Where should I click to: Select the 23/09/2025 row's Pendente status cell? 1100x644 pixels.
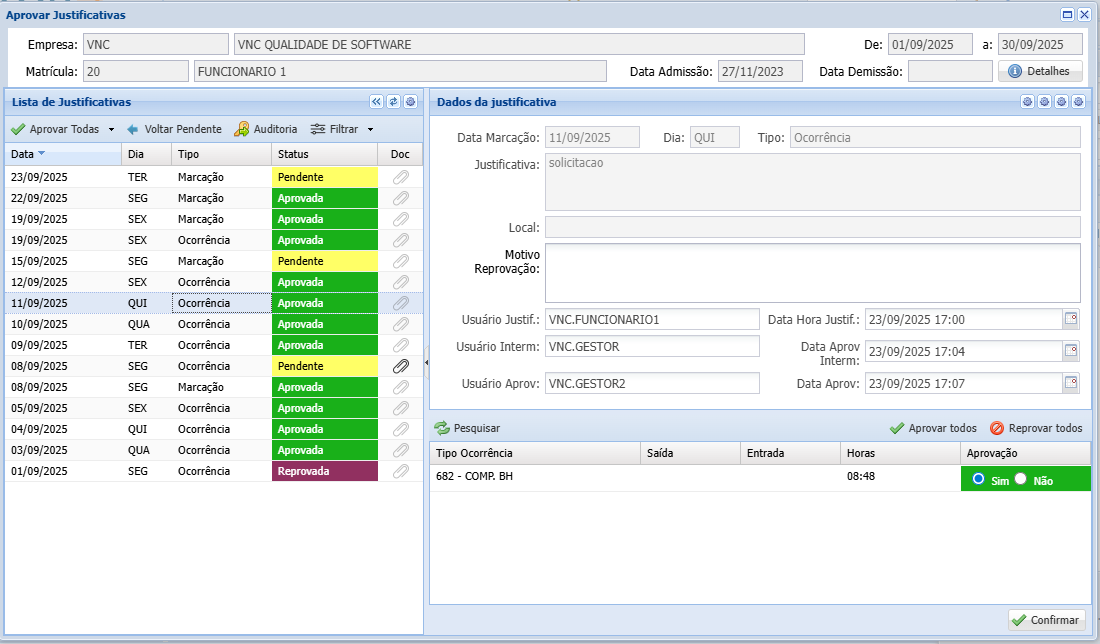tap(325, 177)
